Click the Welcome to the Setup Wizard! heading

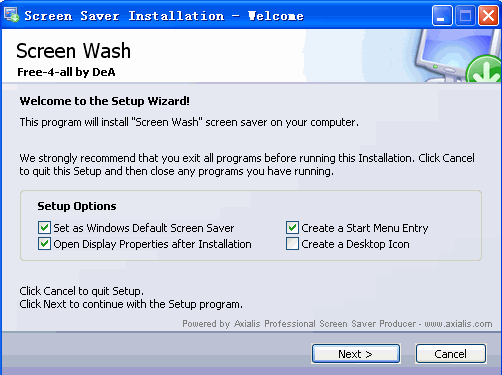click(105, 101)
